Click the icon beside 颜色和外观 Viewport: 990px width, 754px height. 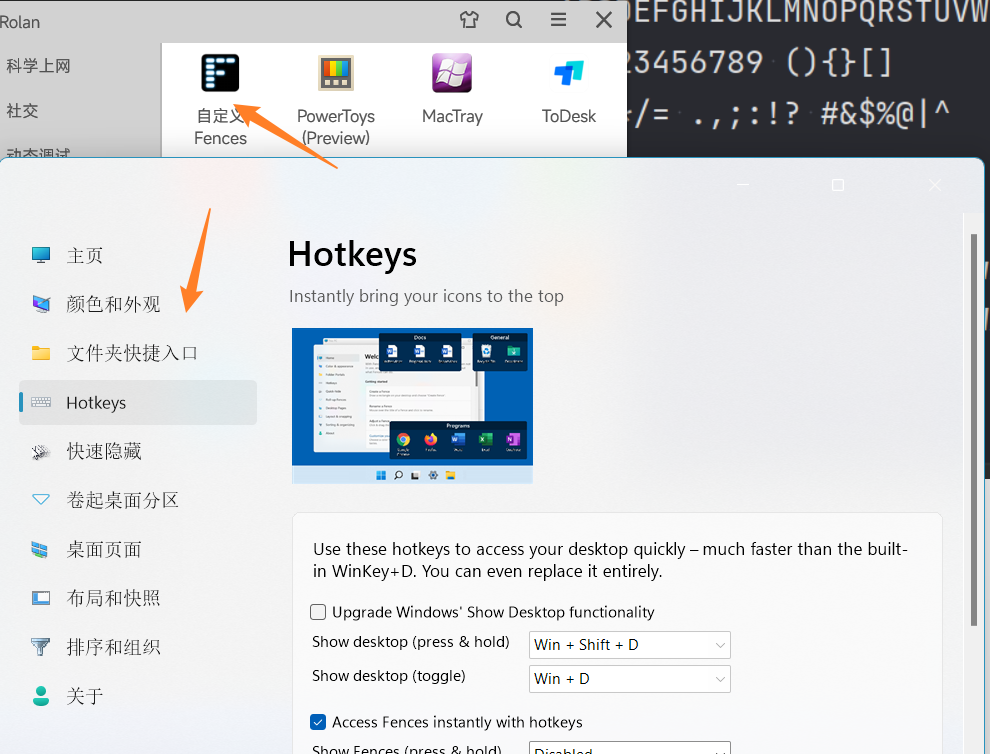click(x=41, y=304)
